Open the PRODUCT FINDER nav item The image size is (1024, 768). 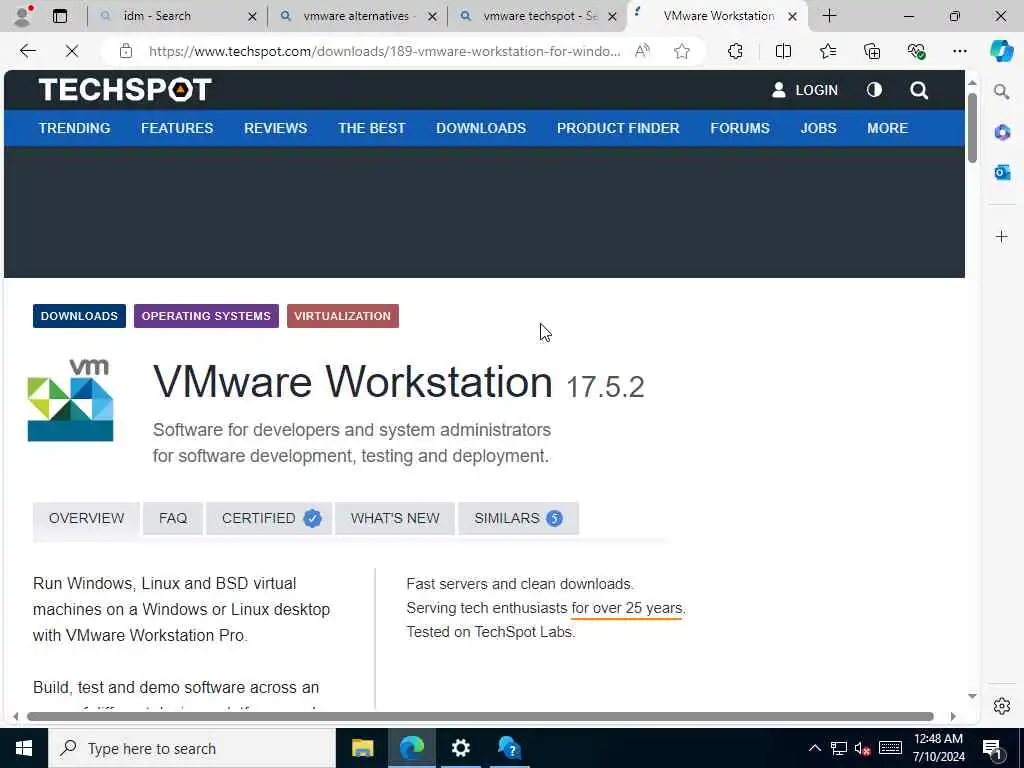pos(618,128)
